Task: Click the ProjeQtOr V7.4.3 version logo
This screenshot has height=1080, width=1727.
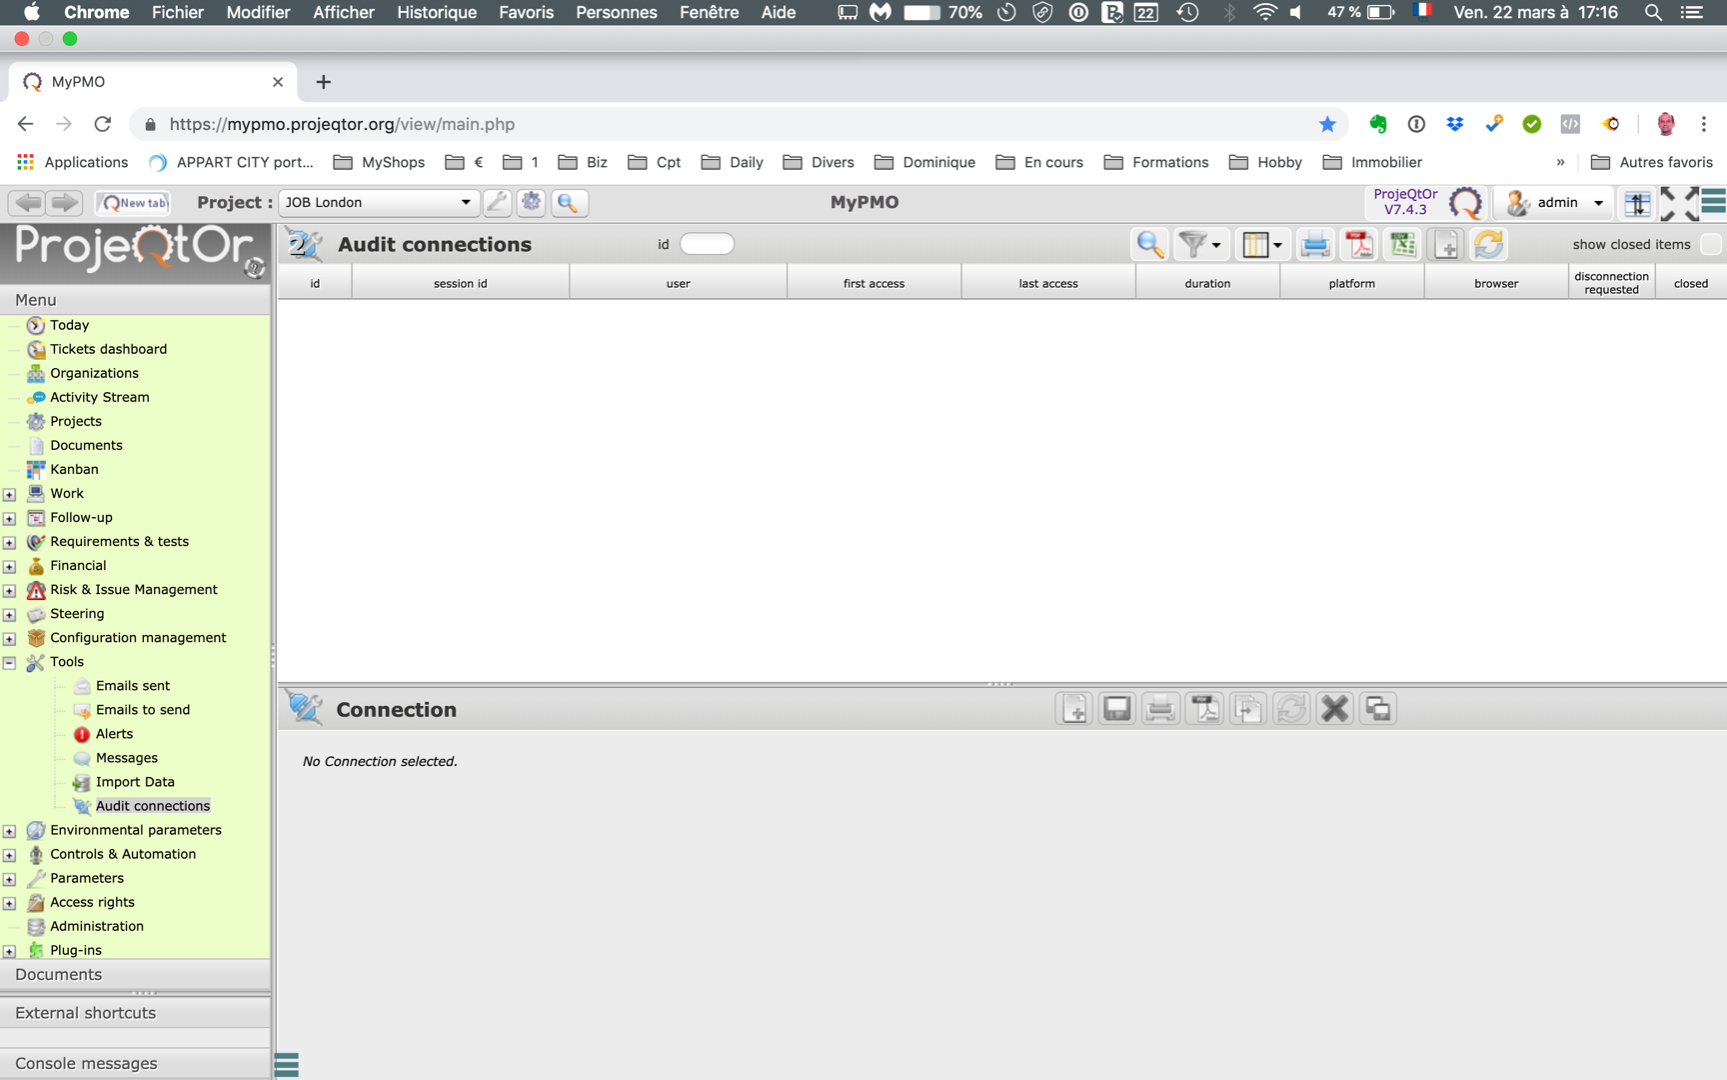Action: click(x=1427, y=202)
